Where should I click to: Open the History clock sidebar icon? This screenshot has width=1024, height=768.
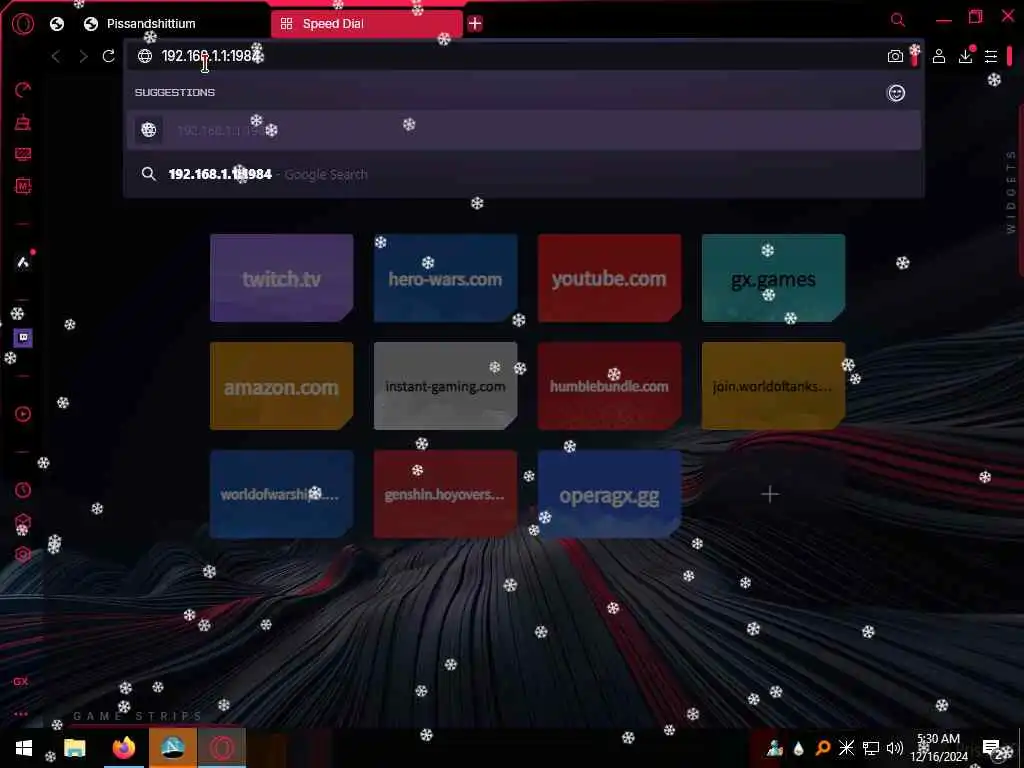click(23, 490)
